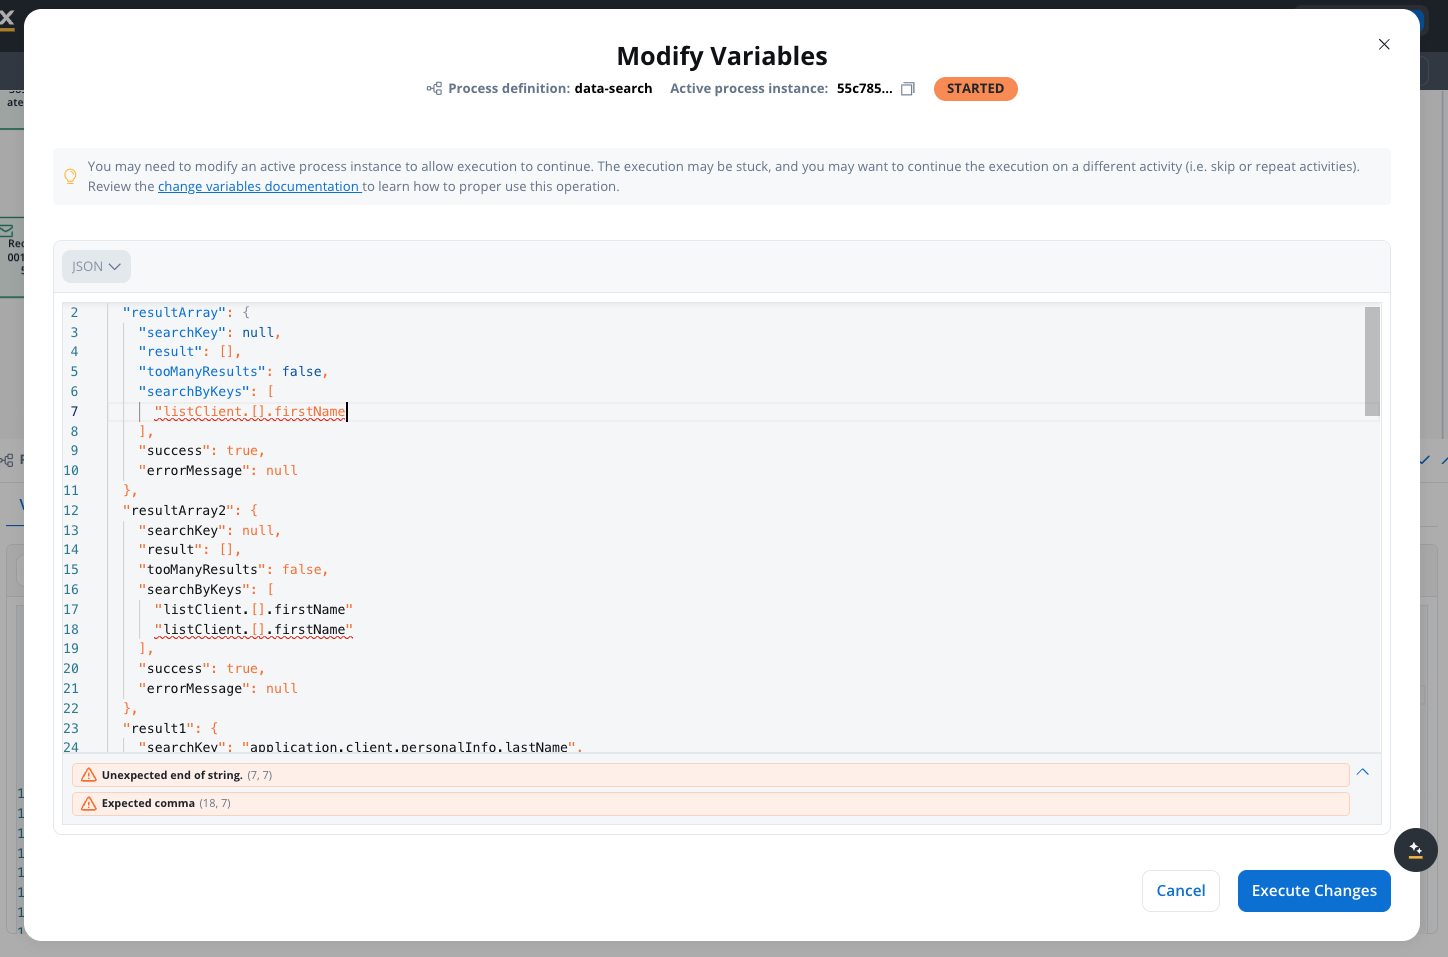
Task: Click warning icon beside "Expected comma"
Action: (89, 803)
